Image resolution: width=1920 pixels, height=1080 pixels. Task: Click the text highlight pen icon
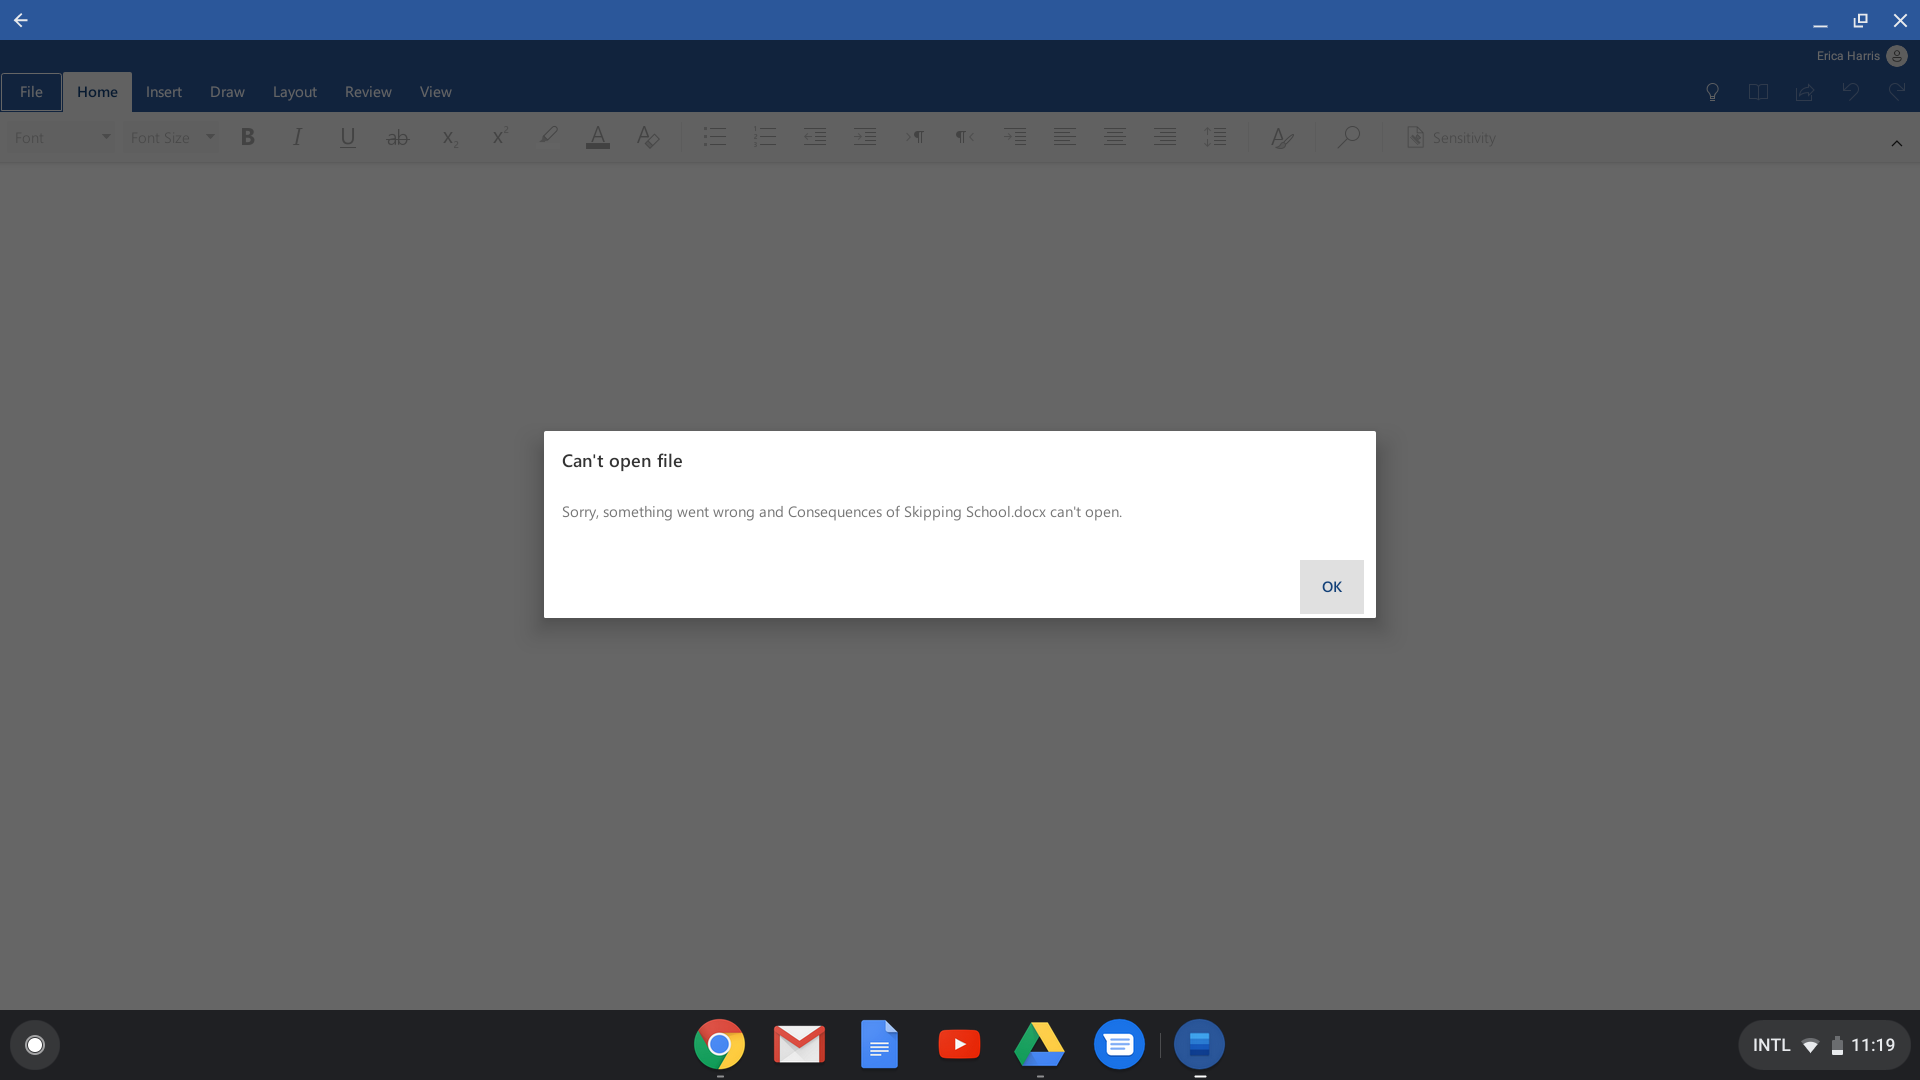(548, 136)
